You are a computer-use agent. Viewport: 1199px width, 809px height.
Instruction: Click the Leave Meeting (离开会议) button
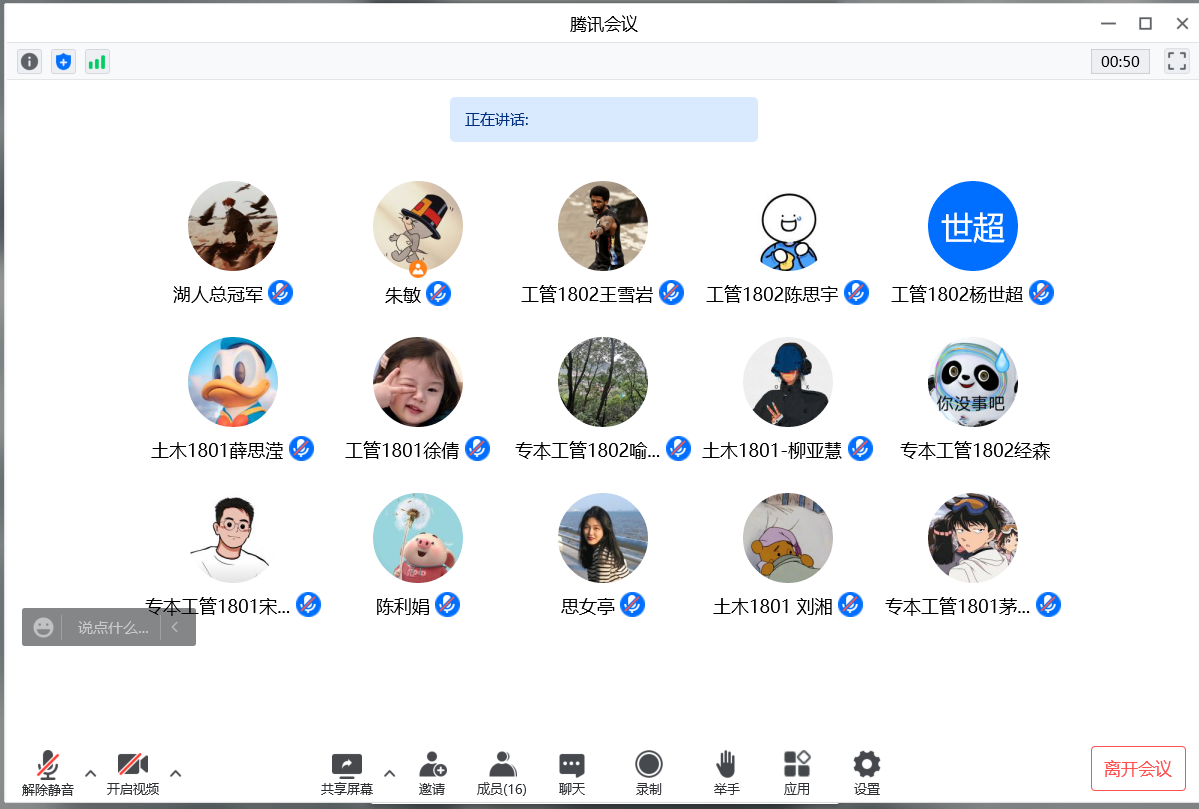[1138, 769]
